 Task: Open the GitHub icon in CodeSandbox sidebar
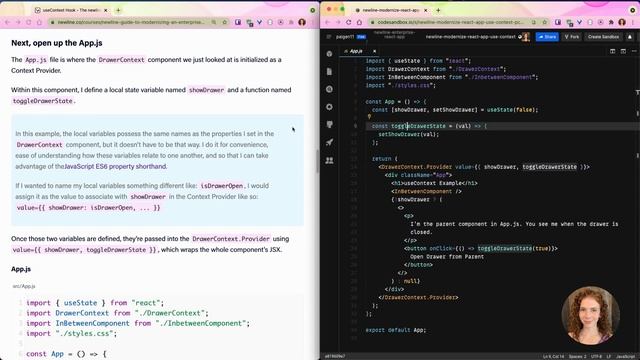click(x=329, y=124)
